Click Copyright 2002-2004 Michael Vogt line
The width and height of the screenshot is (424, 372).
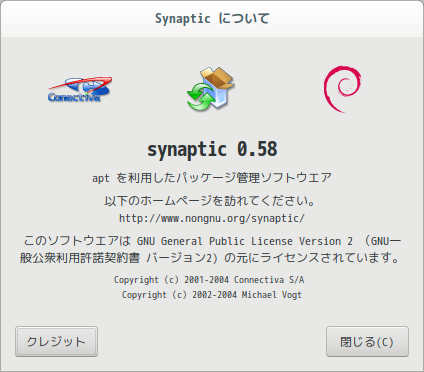(x=212, y=295)
